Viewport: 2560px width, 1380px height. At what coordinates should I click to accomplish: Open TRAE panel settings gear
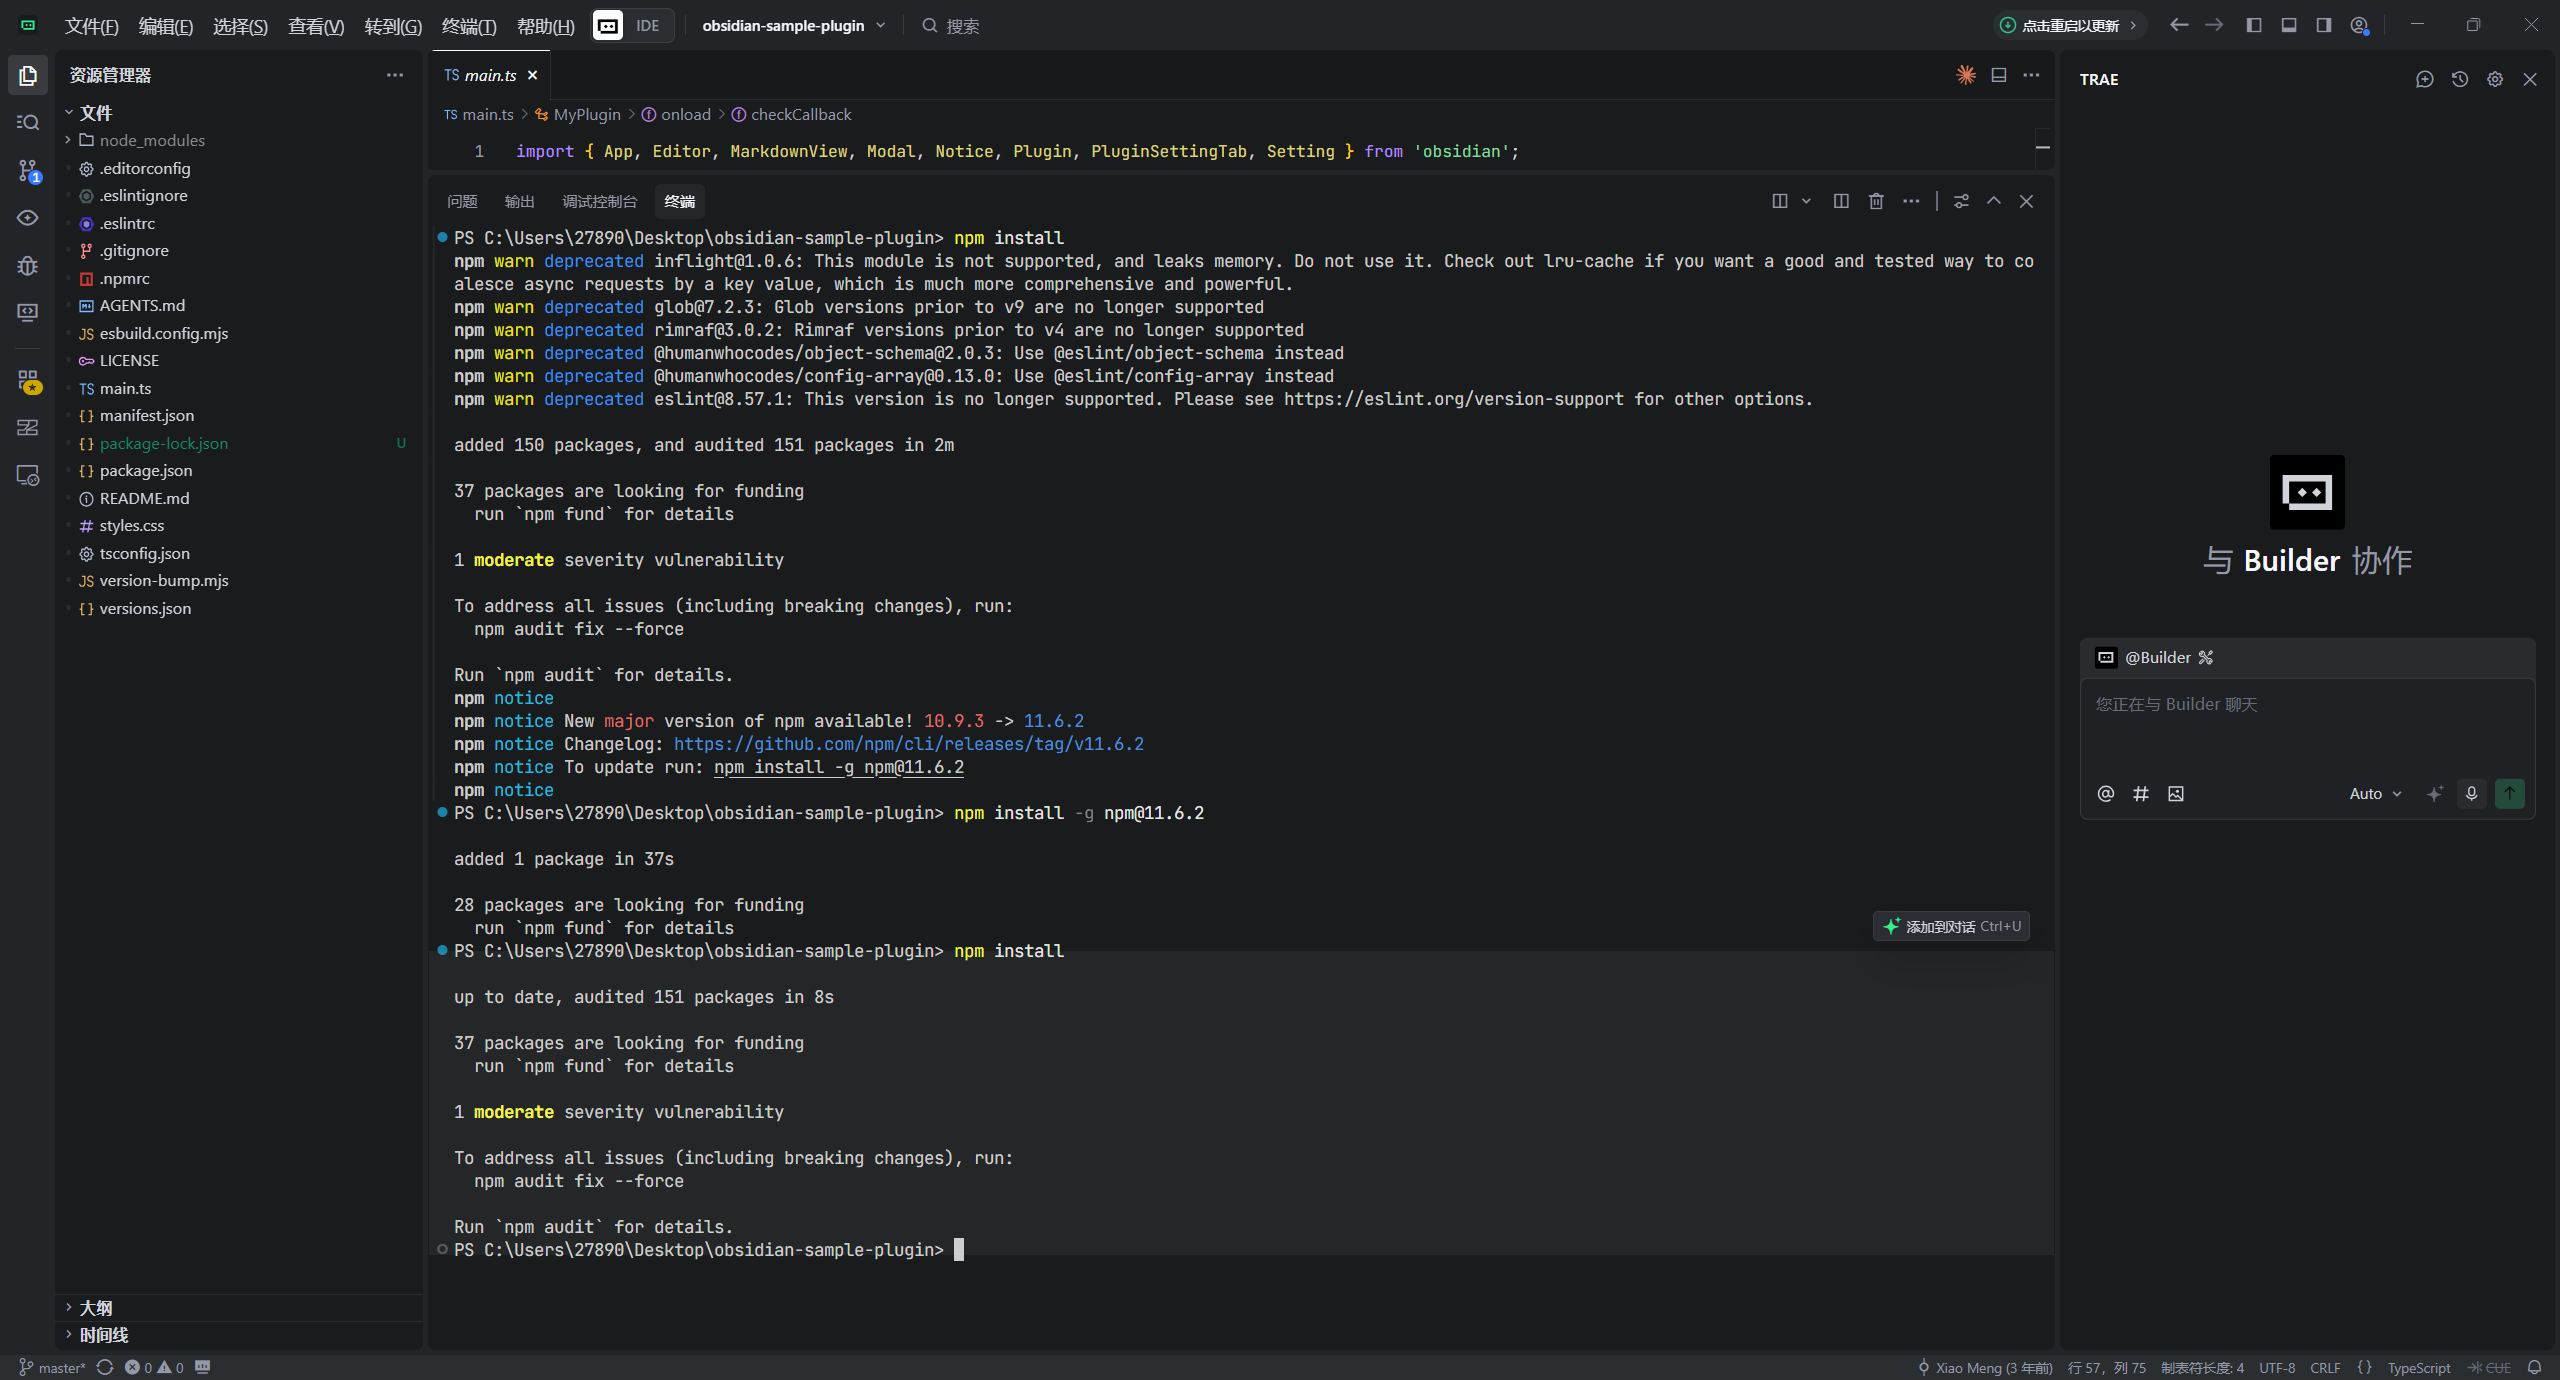point(2495,79)
